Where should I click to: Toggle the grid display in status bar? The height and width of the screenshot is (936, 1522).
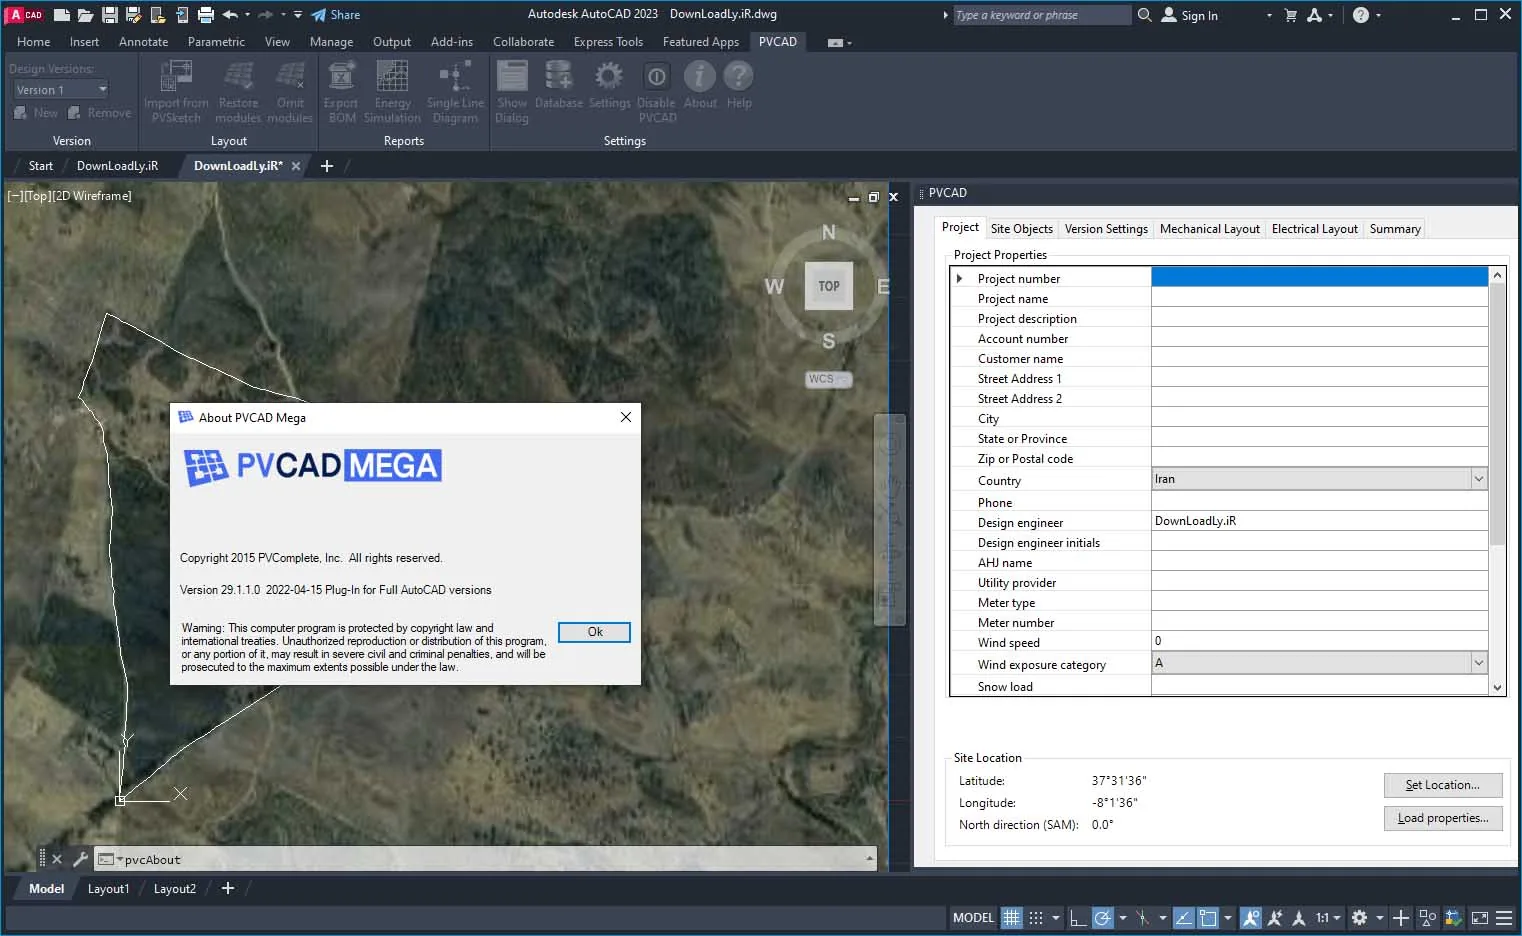1012,917
